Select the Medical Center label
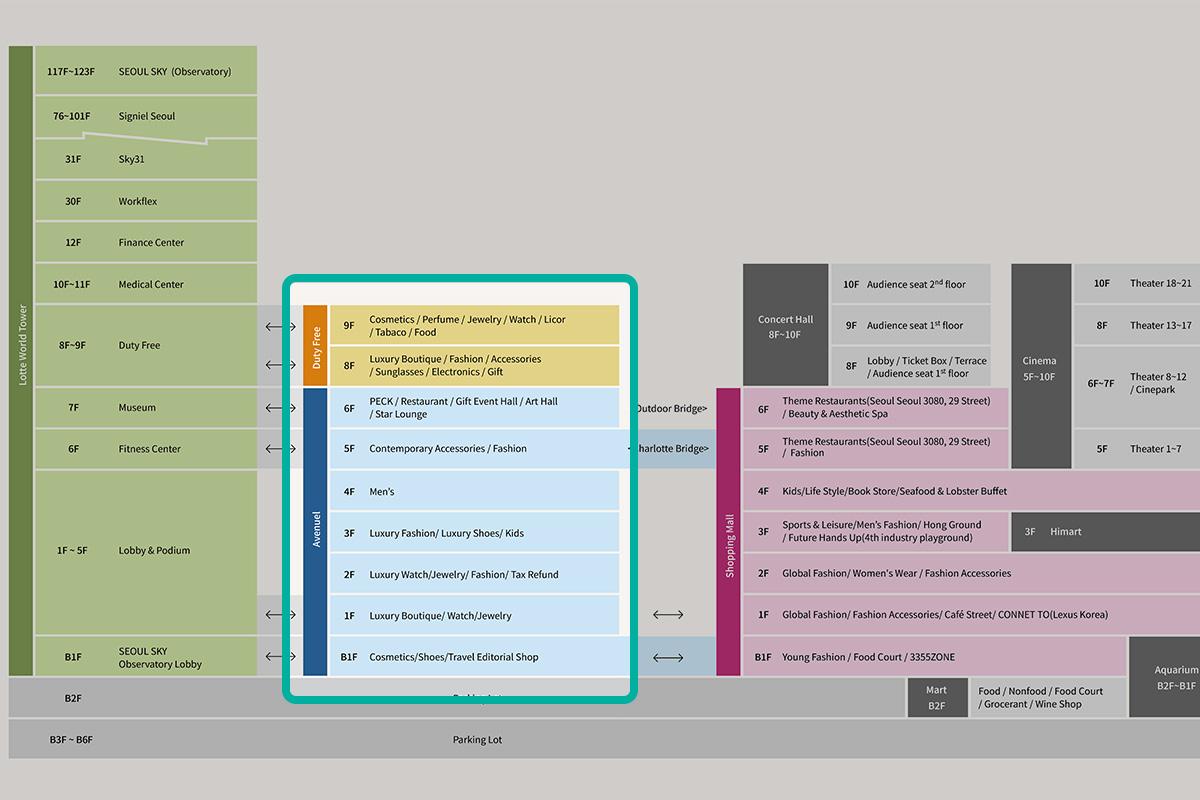 point(151,285)
